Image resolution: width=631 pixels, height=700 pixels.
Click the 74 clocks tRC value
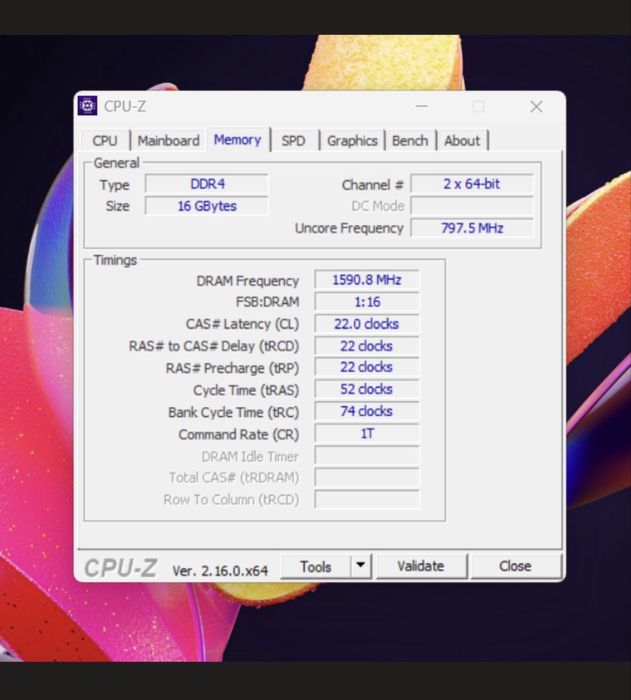point(367,411)
